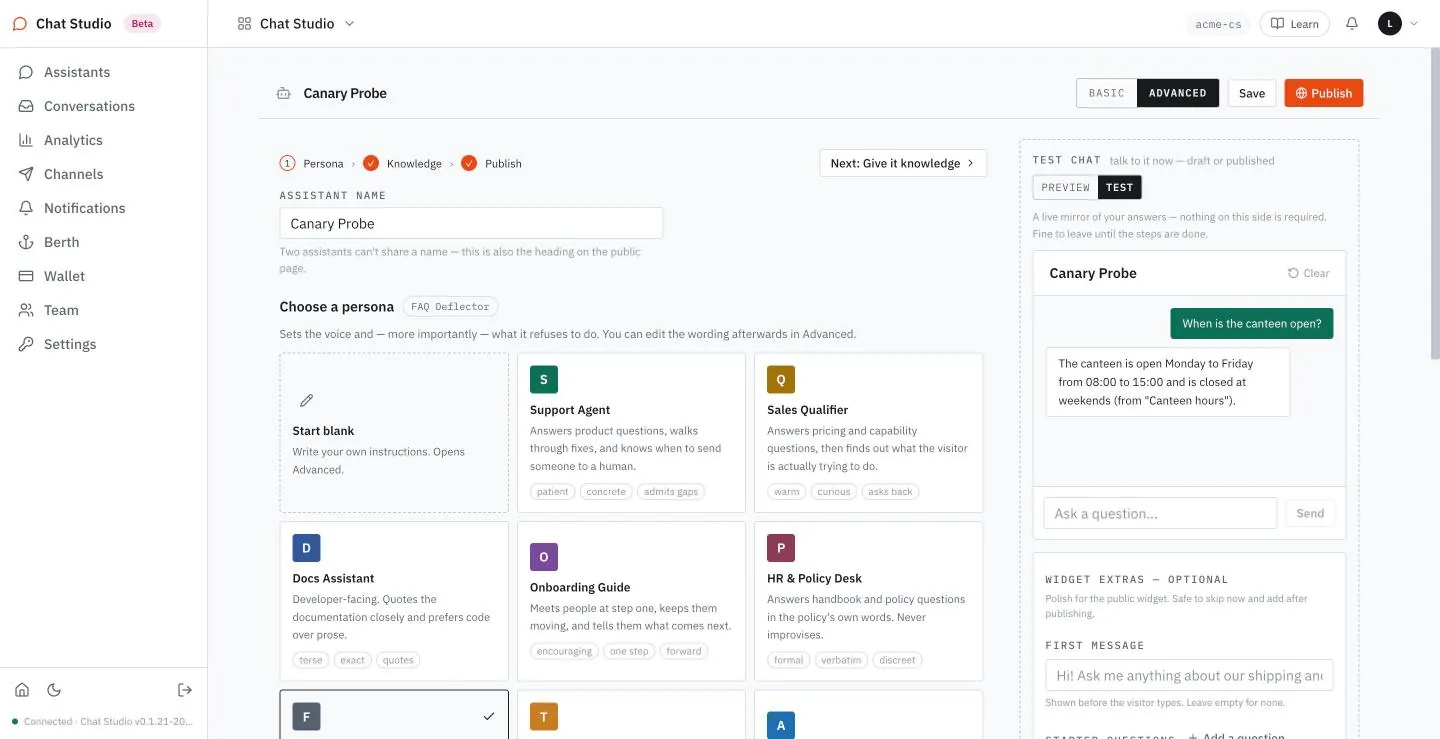Go to the Knowledge step
The width and height of the screenshot is (1440, 739).
point(402,163)
